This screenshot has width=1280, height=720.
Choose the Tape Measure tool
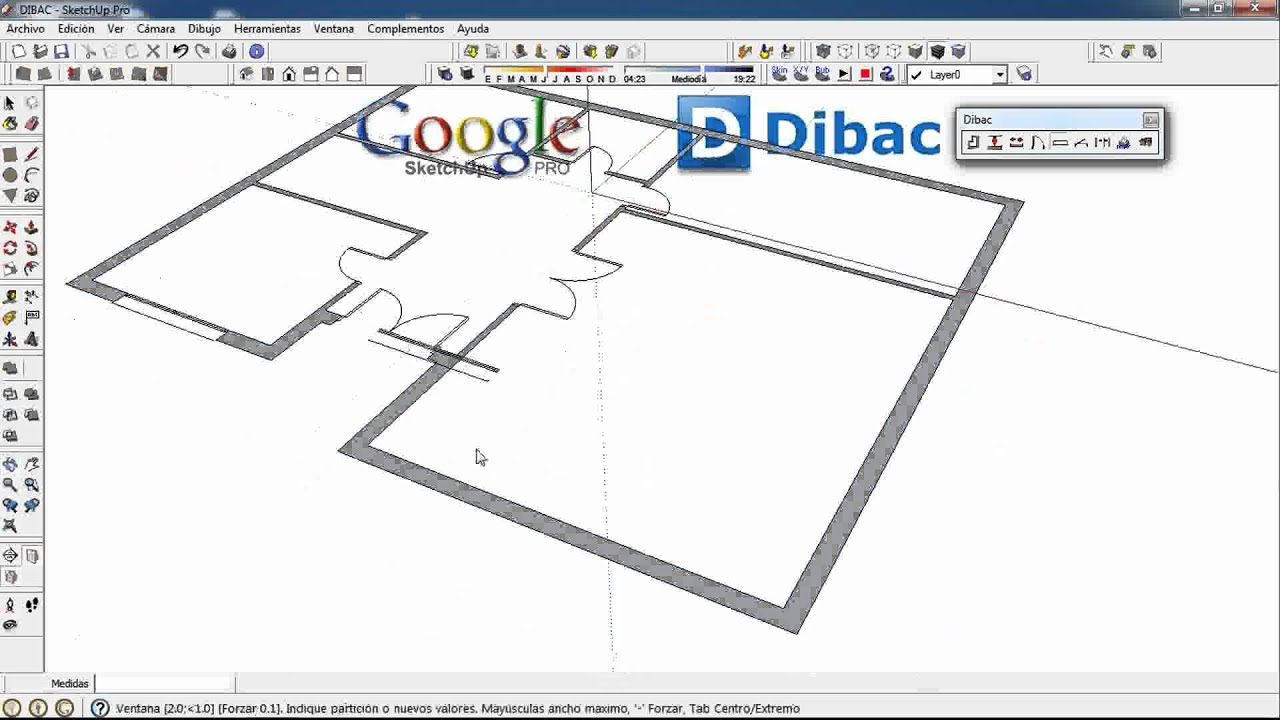click(10, 297)
